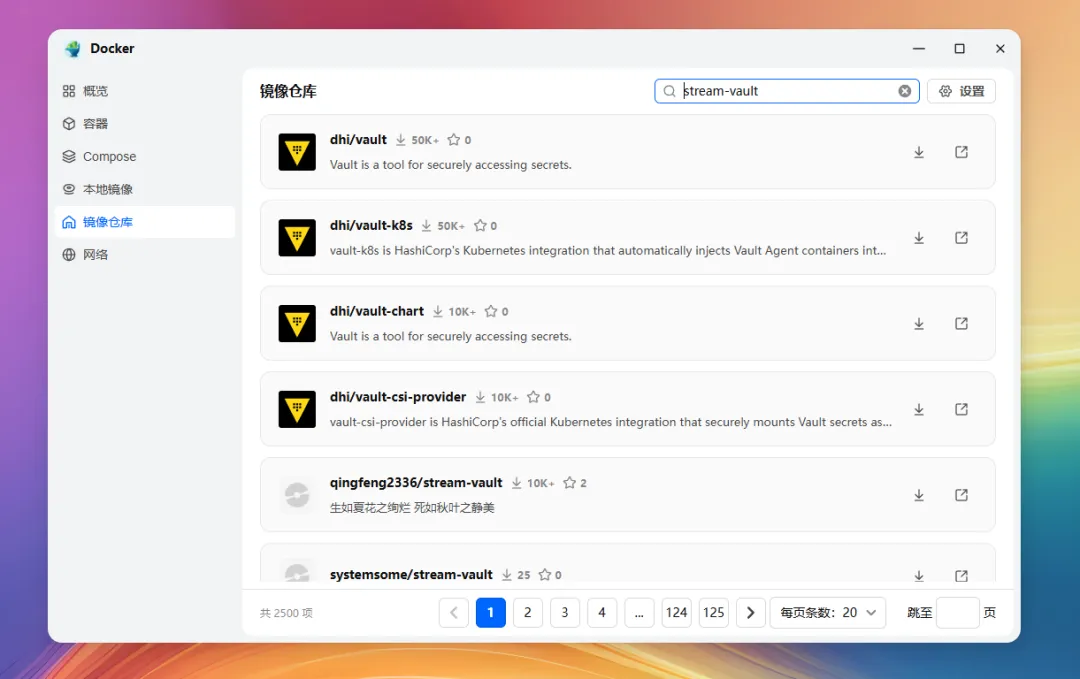This screenshot has height=679, width=1080.
Task: Download the dhi/vault-chart image
Action: tap(919, 324)
